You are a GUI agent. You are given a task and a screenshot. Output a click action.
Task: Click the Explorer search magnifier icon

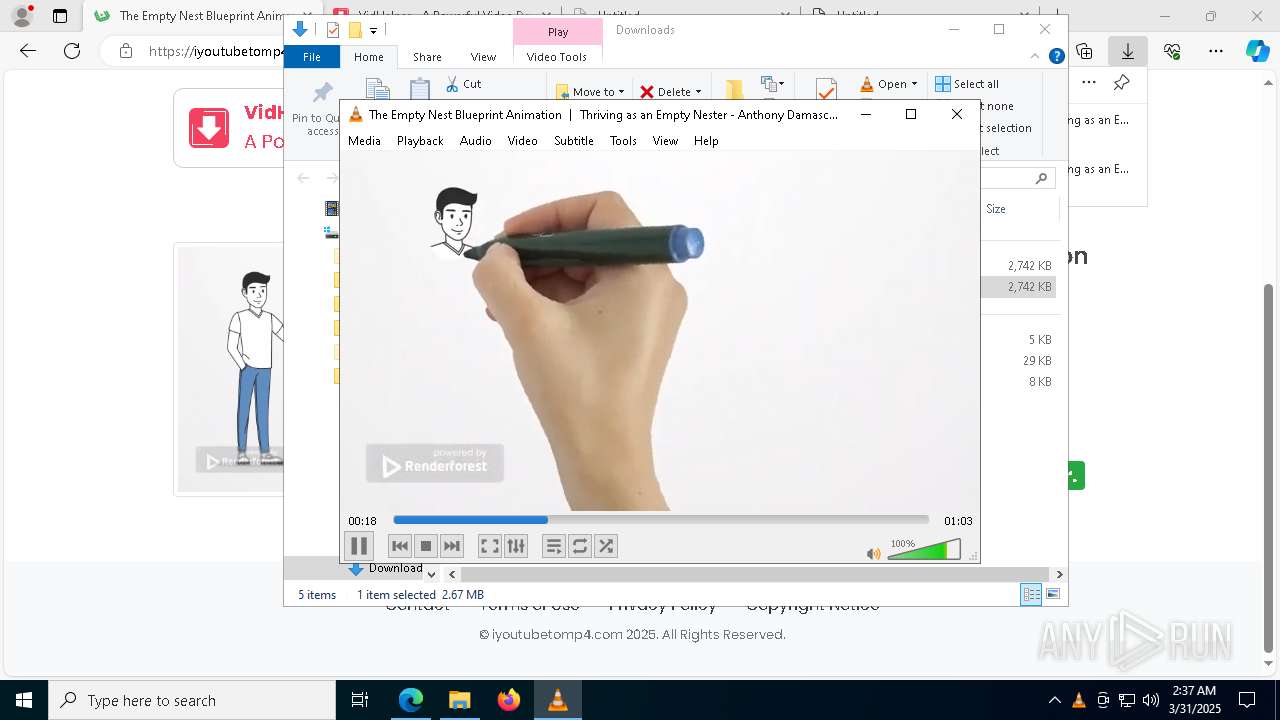coord(1041,178)
